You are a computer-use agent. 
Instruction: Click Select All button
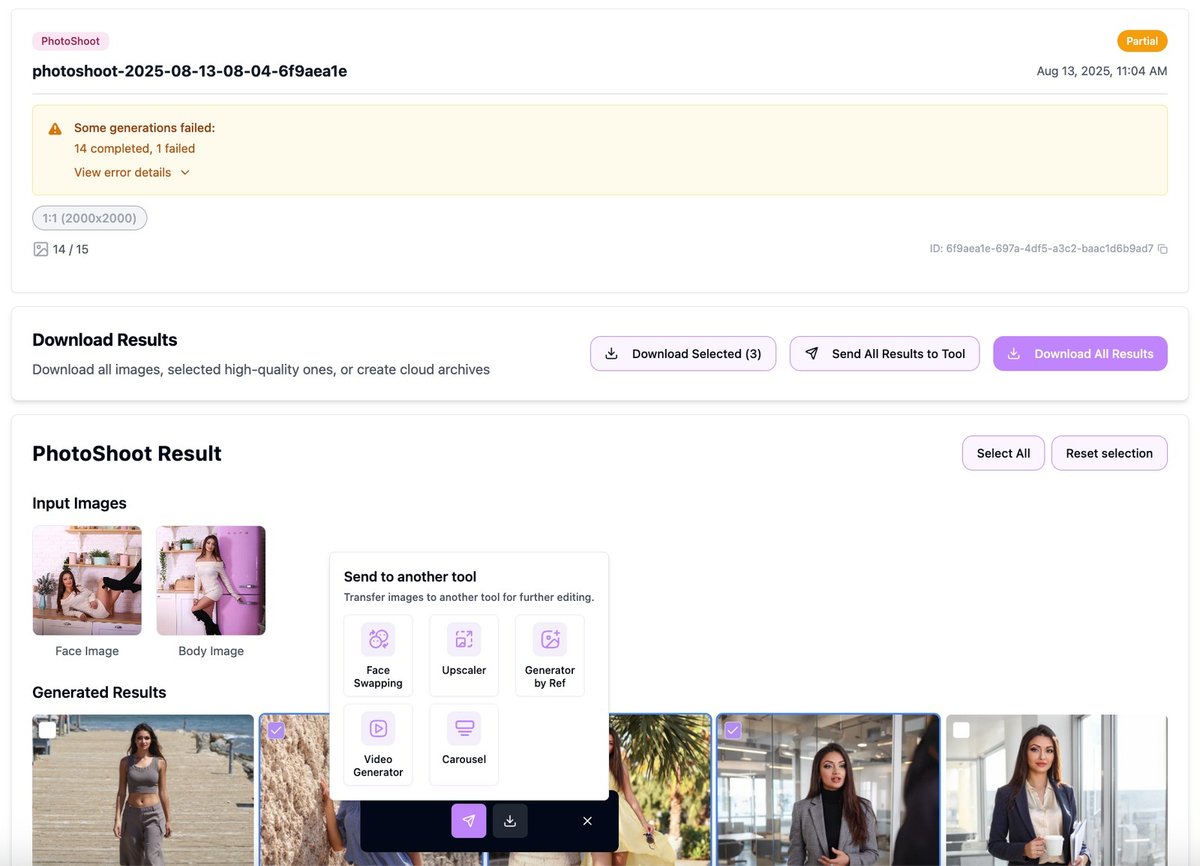pos(1003,453)
